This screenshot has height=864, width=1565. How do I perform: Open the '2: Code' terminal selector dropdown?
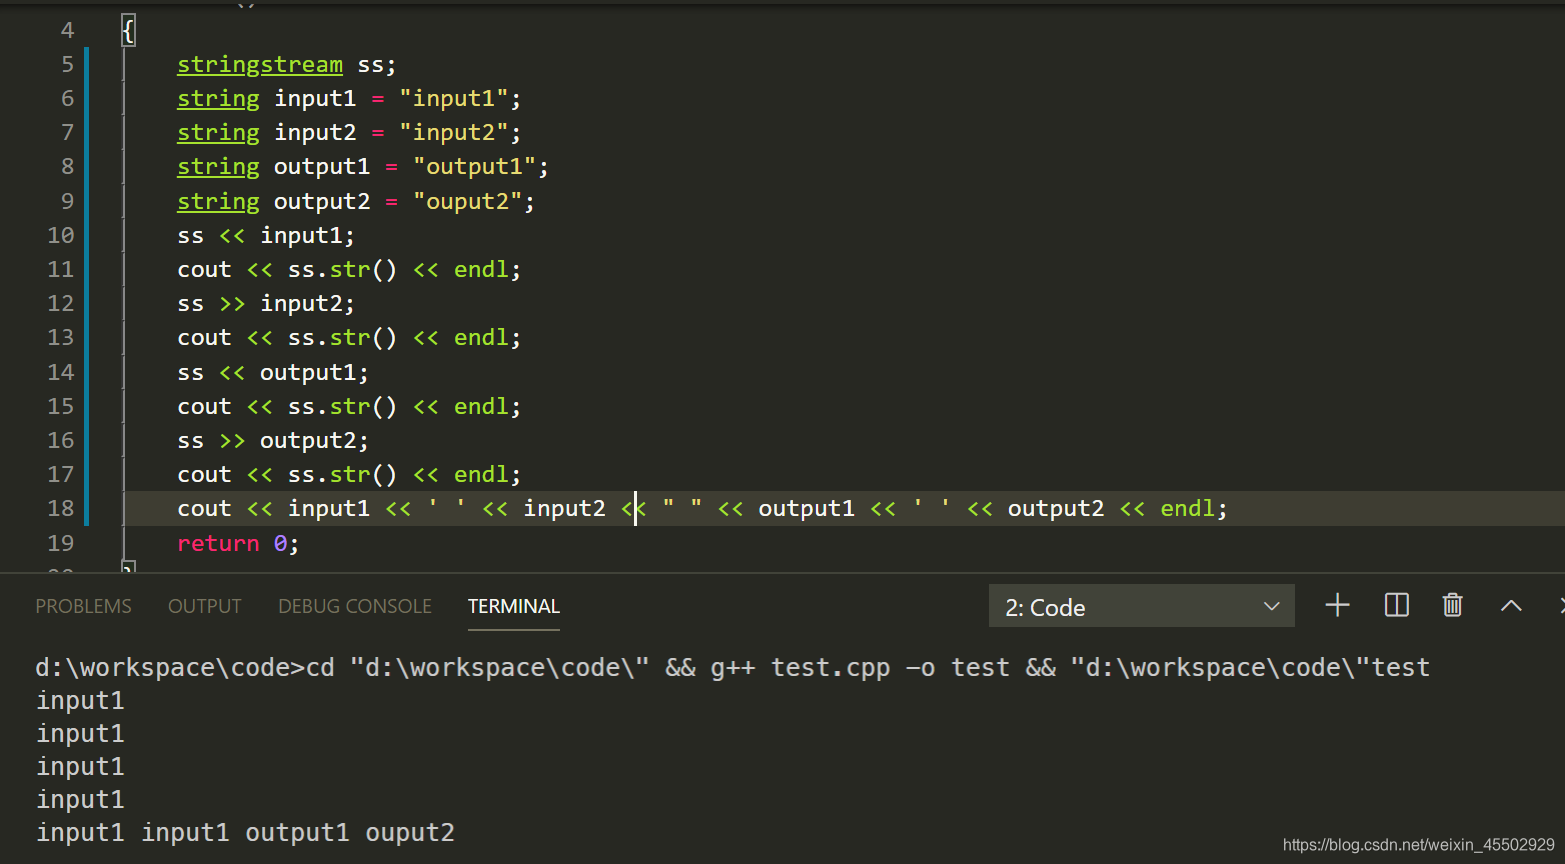[x=1141, y=607]
